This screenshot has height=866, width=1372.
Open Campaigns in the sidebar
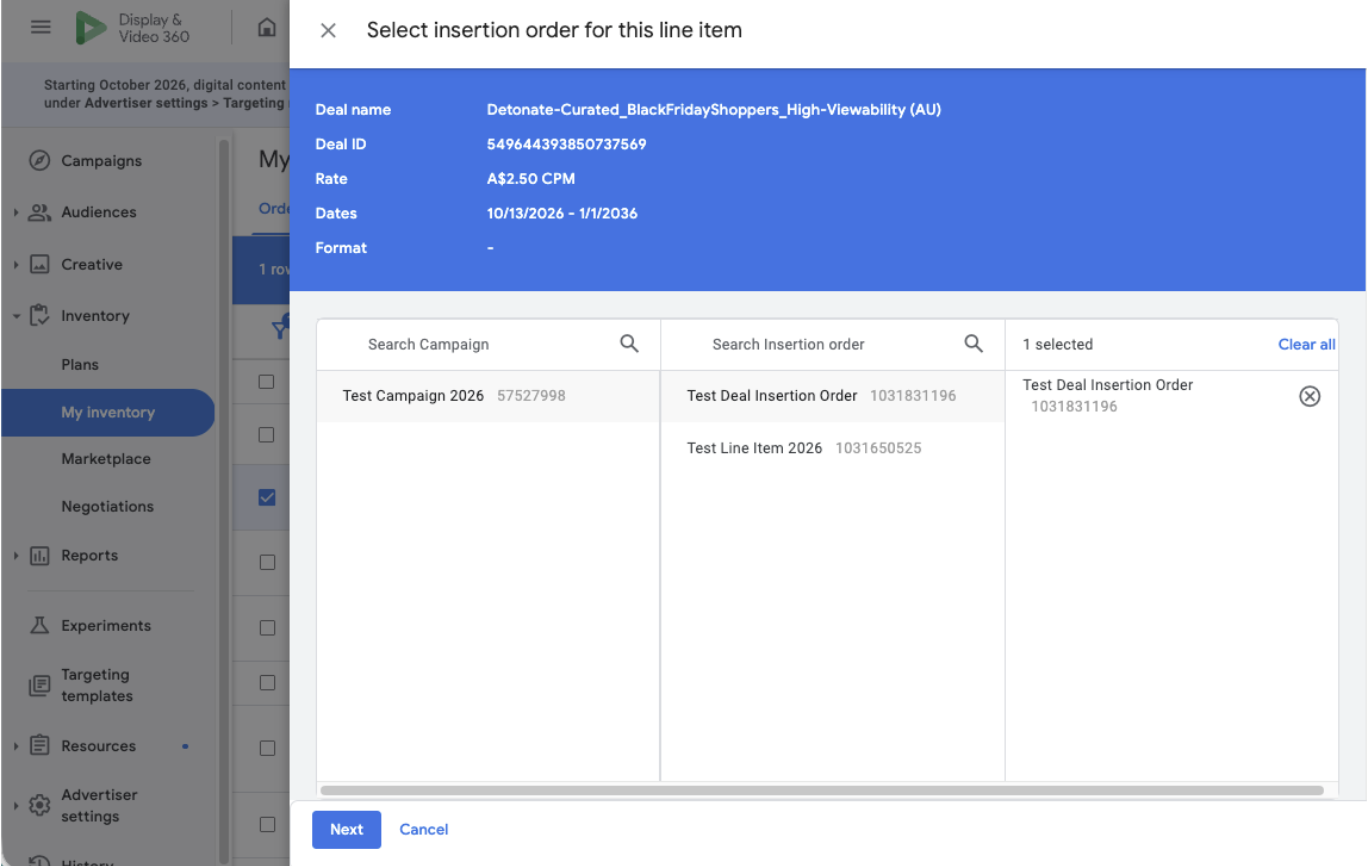click(101, 161)
